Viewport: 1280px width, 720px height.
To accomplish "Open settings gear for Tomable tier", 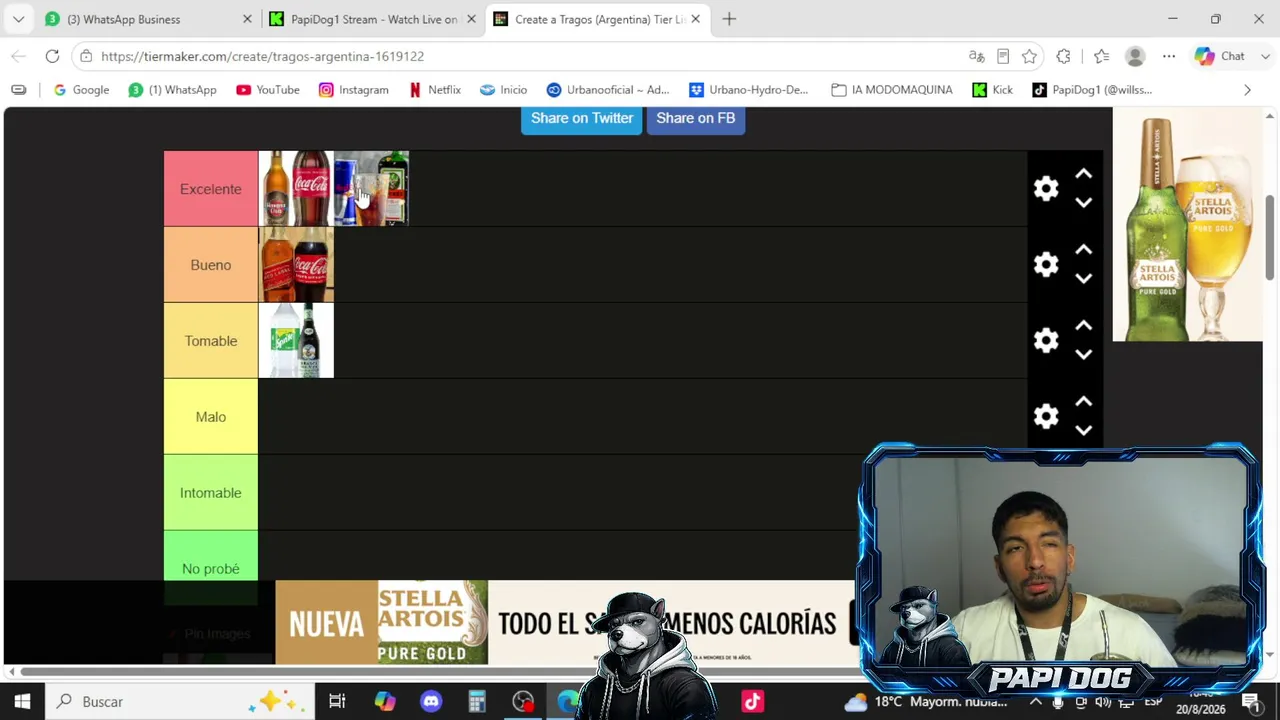I will click(x=1046, y=340).
